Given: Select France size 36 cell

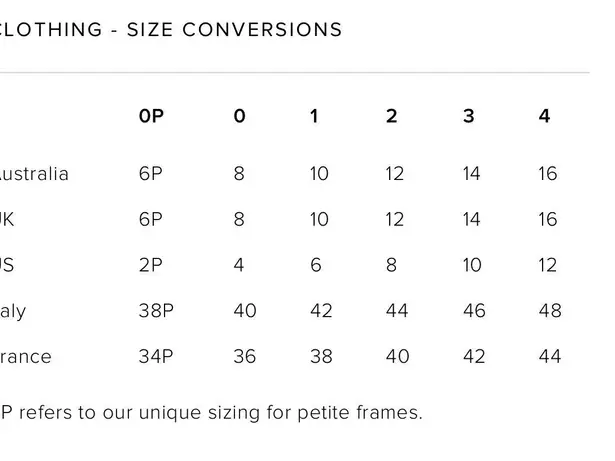Looking at the screenshot, I should pos(243,357).
